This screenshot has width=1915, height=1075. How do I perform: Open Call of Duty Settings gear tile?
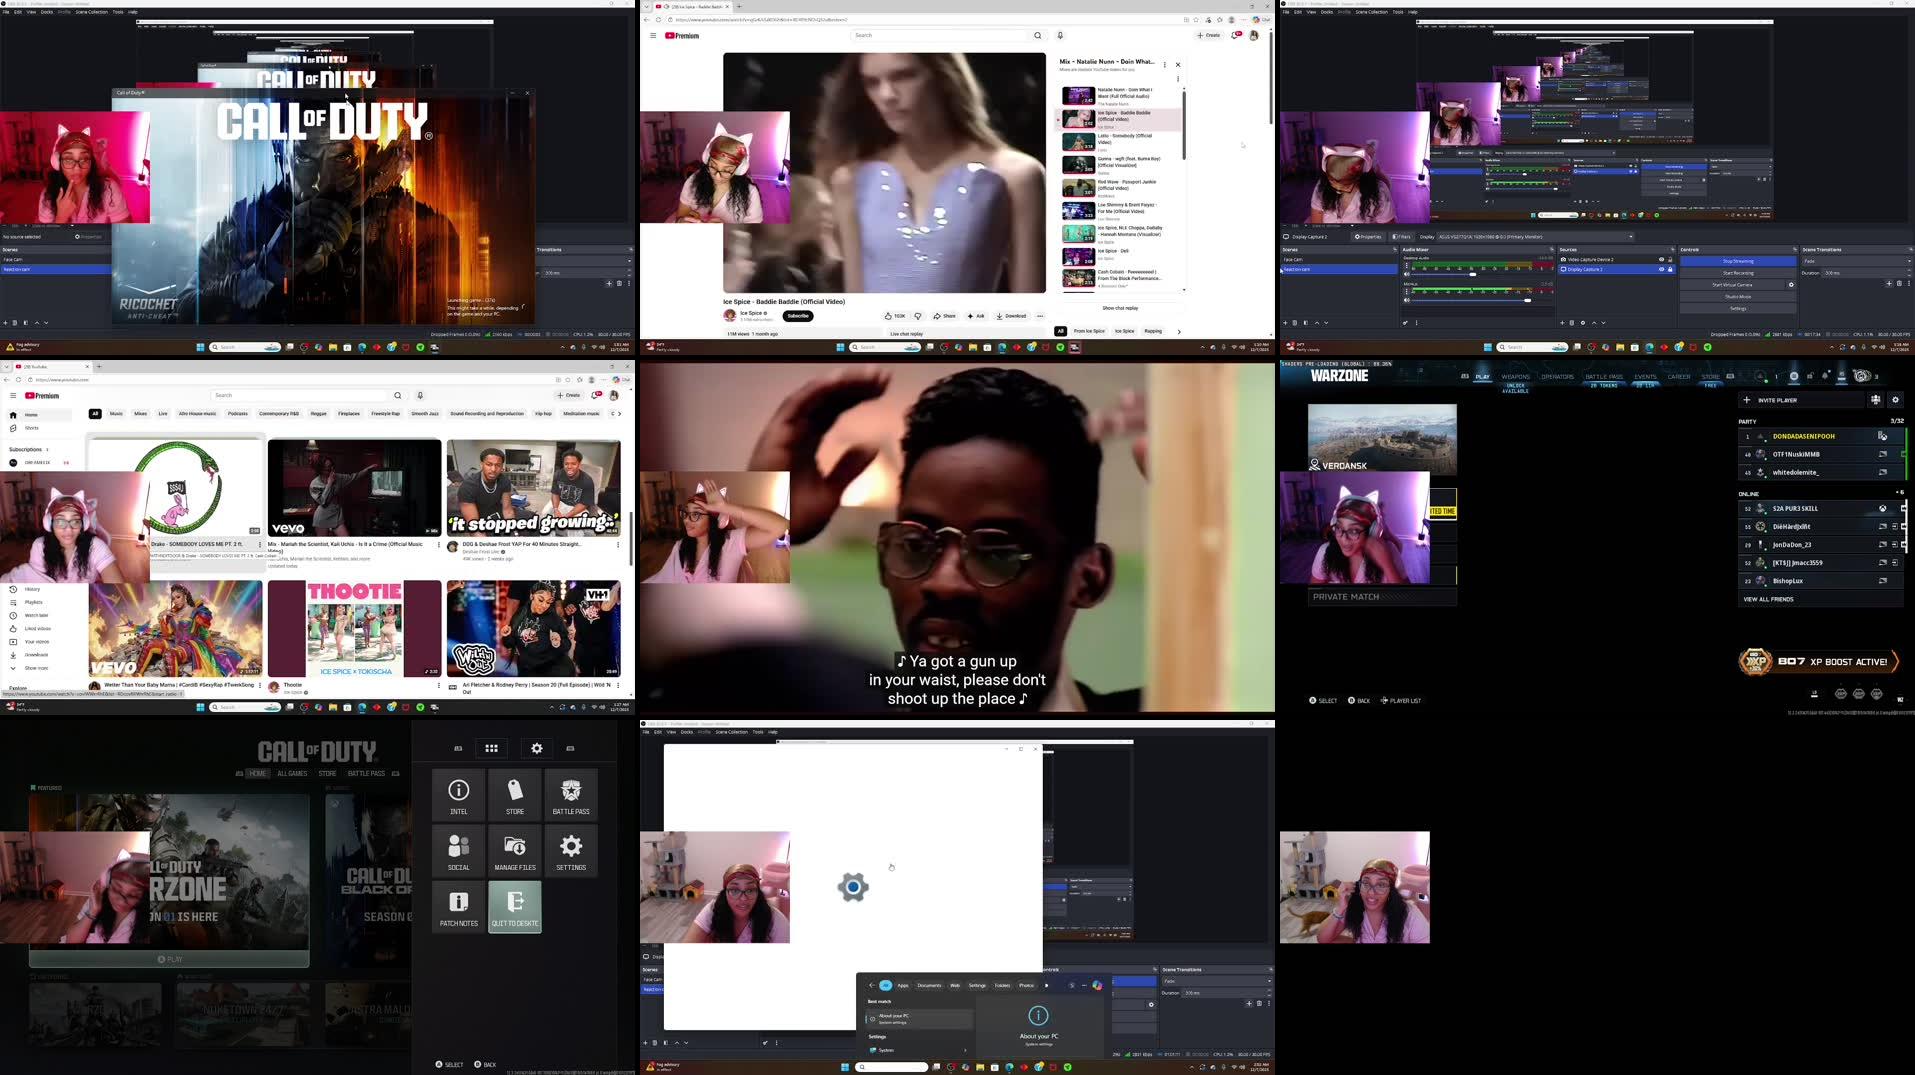pyautogui.click(x=571, y=849)
